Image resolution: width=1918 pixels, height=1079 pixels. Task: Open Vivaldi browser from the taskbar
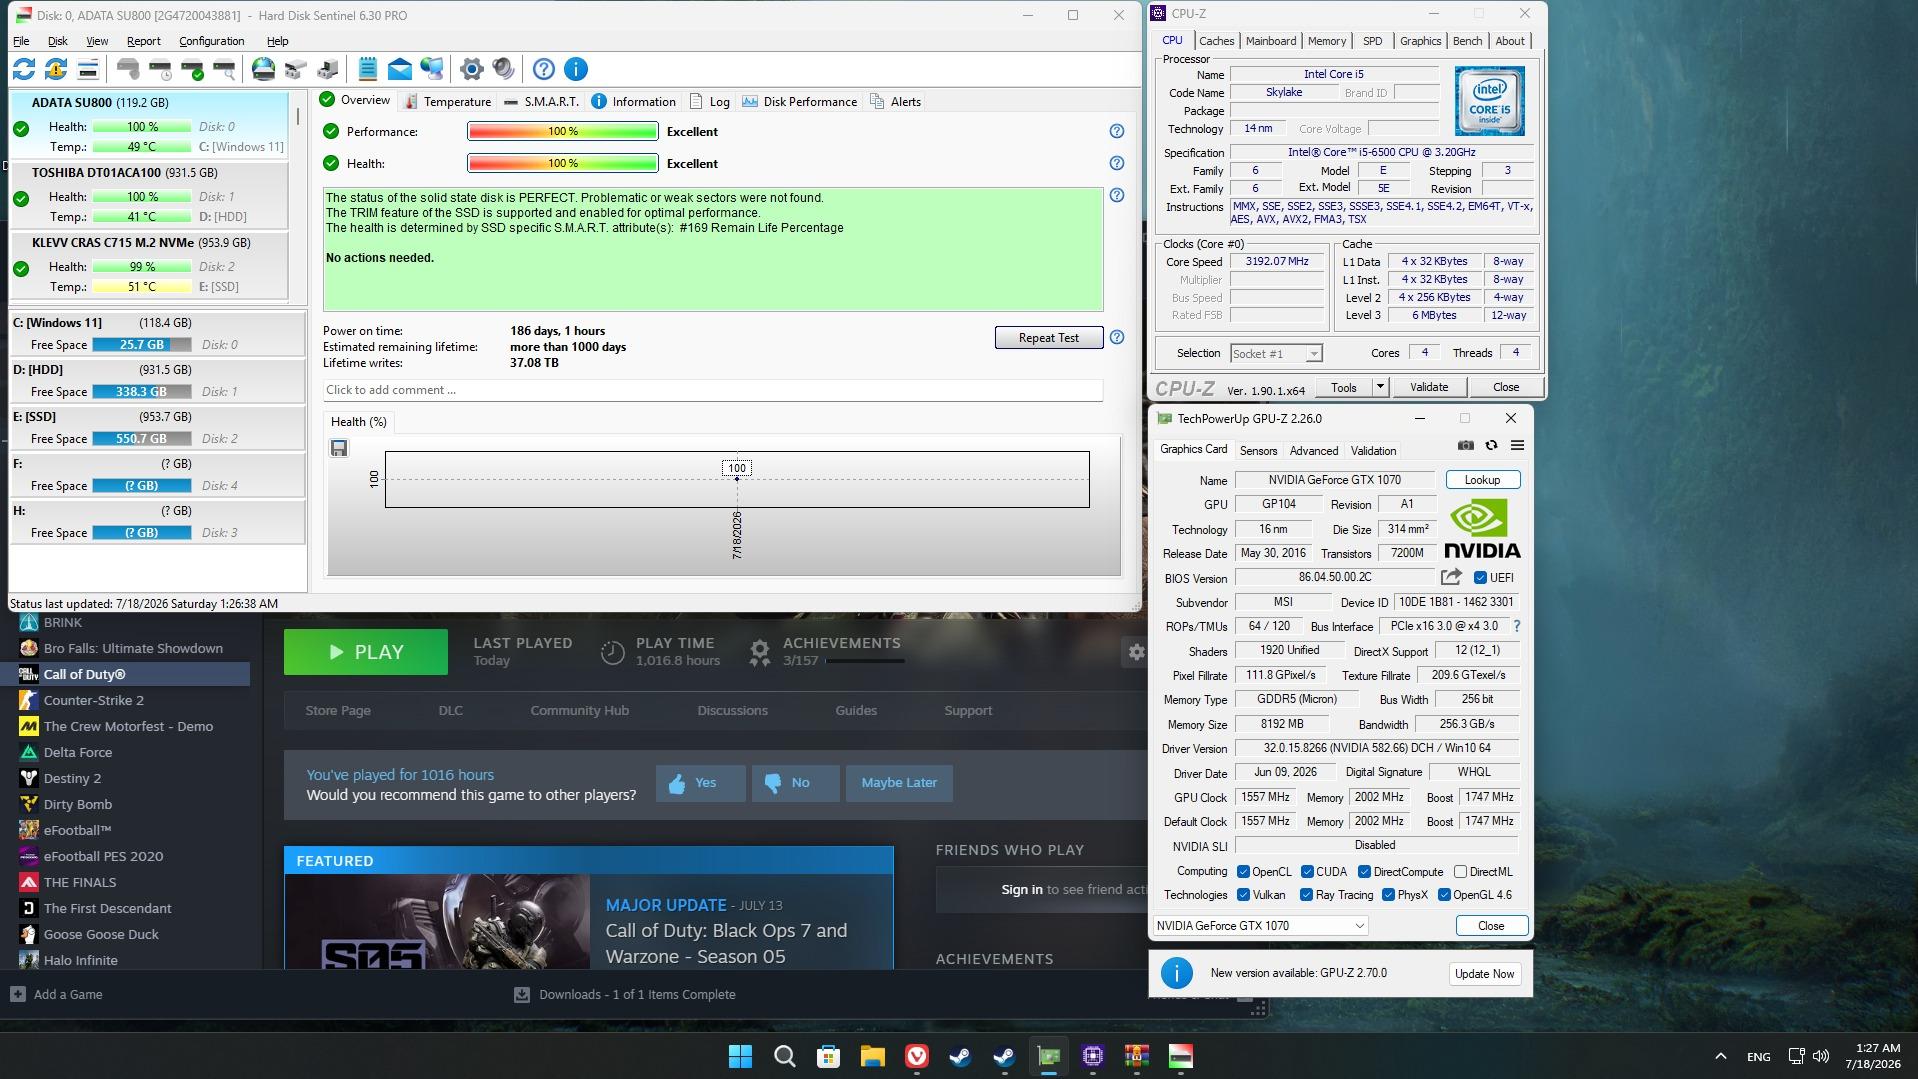(917, 1056)
